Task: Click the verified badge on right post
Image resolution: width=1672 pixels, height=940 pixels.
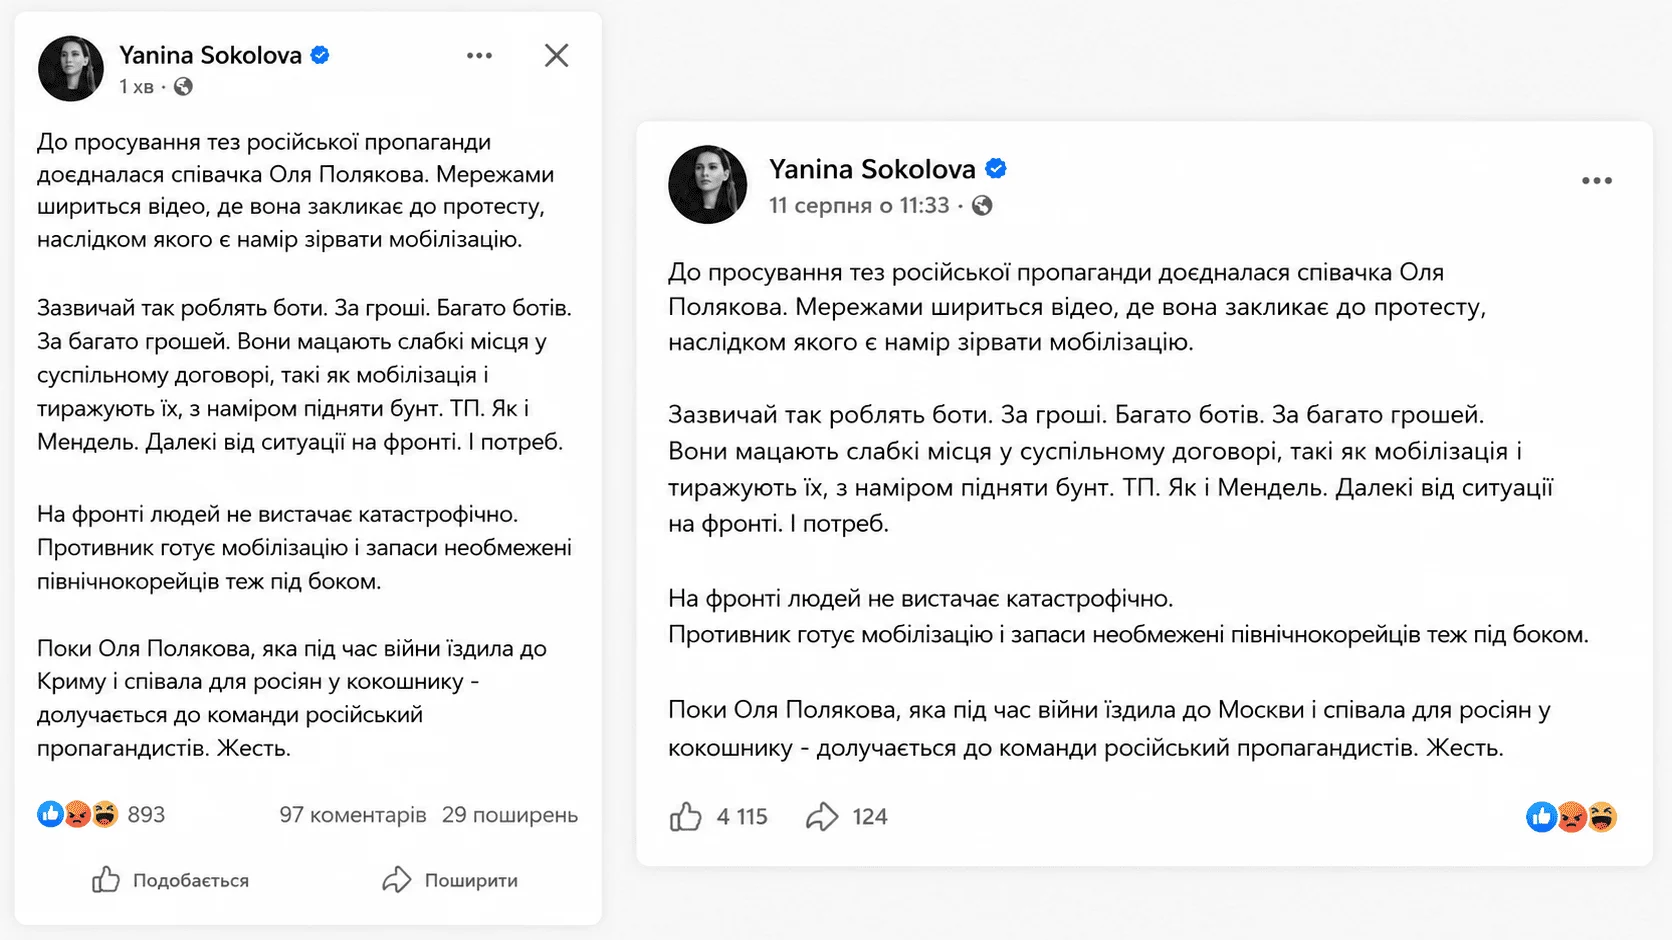Action: click(996, 169)
